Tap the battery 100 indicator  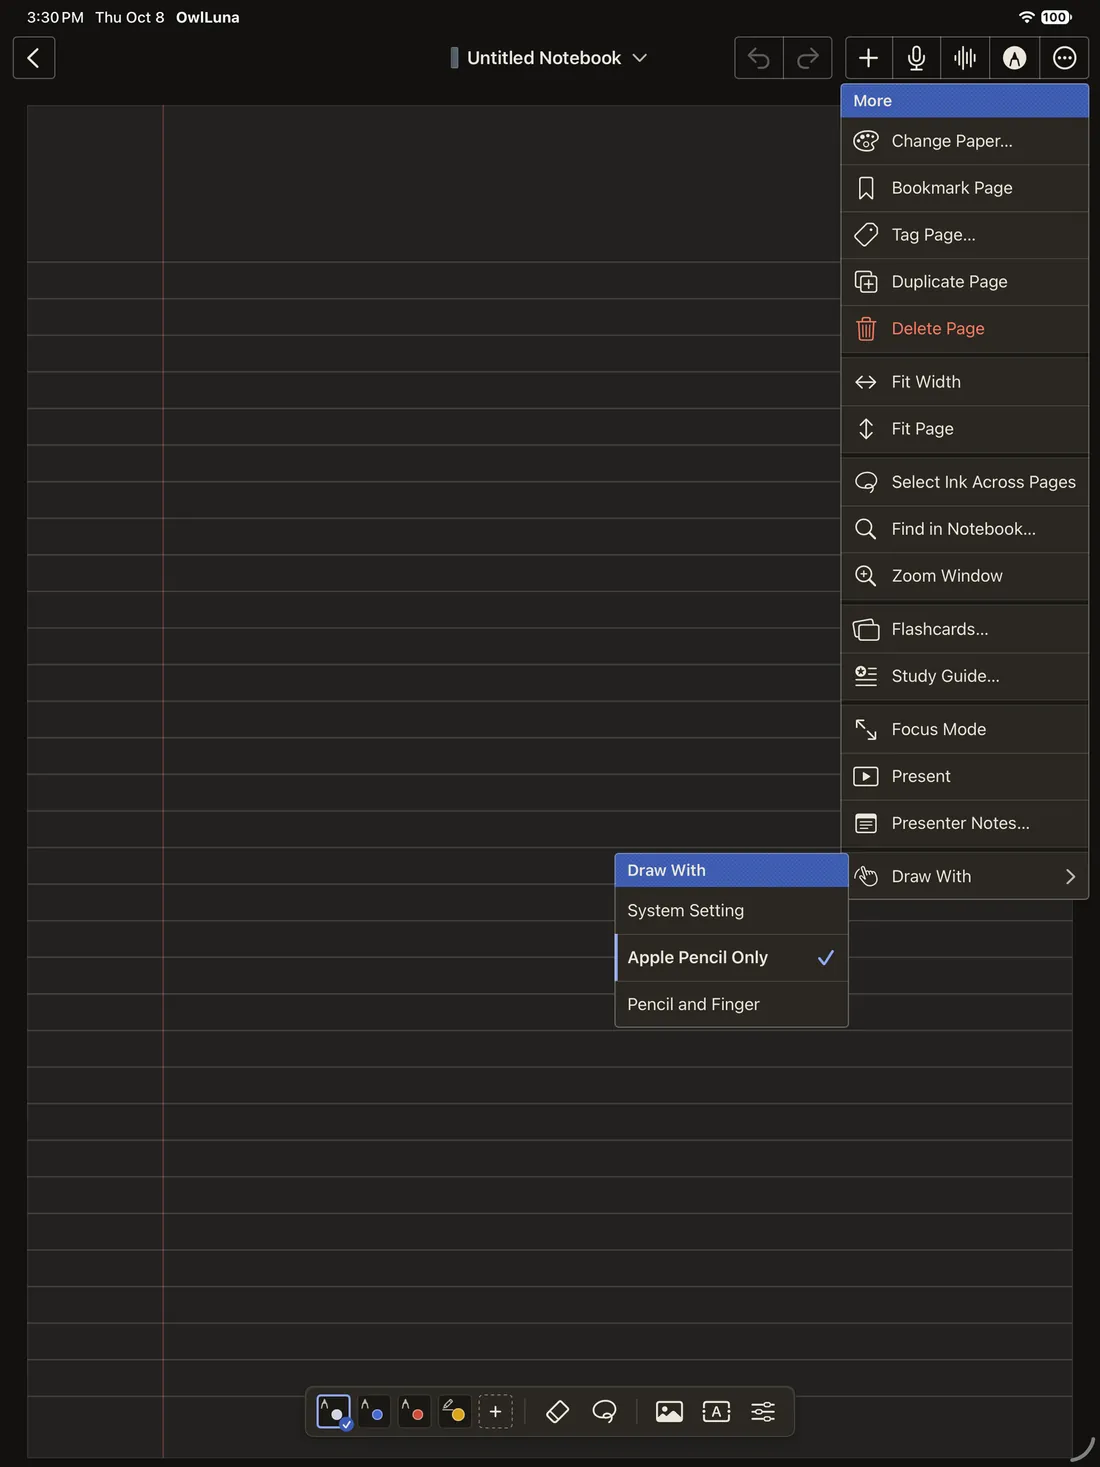pyautogui.click(x=1056, y=17)
